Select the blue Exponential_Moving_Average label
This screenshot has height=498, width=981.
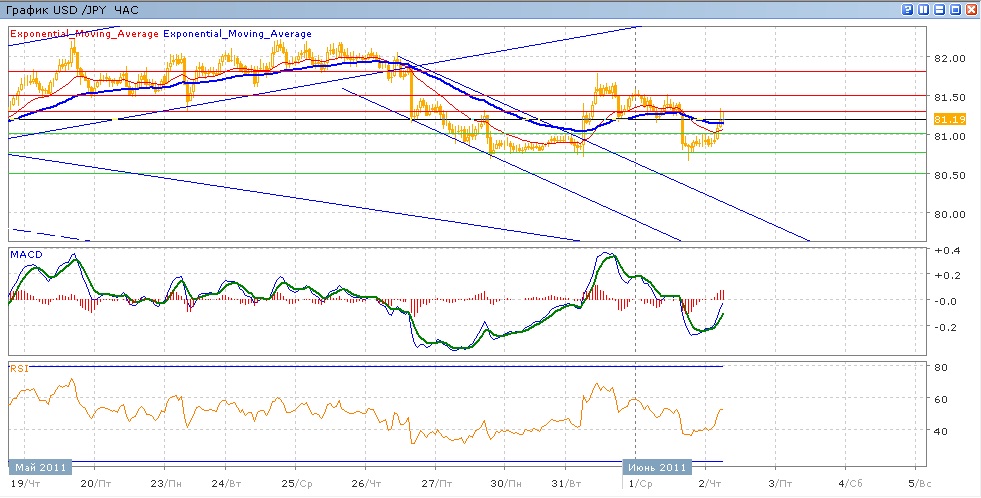pos(237,34)
